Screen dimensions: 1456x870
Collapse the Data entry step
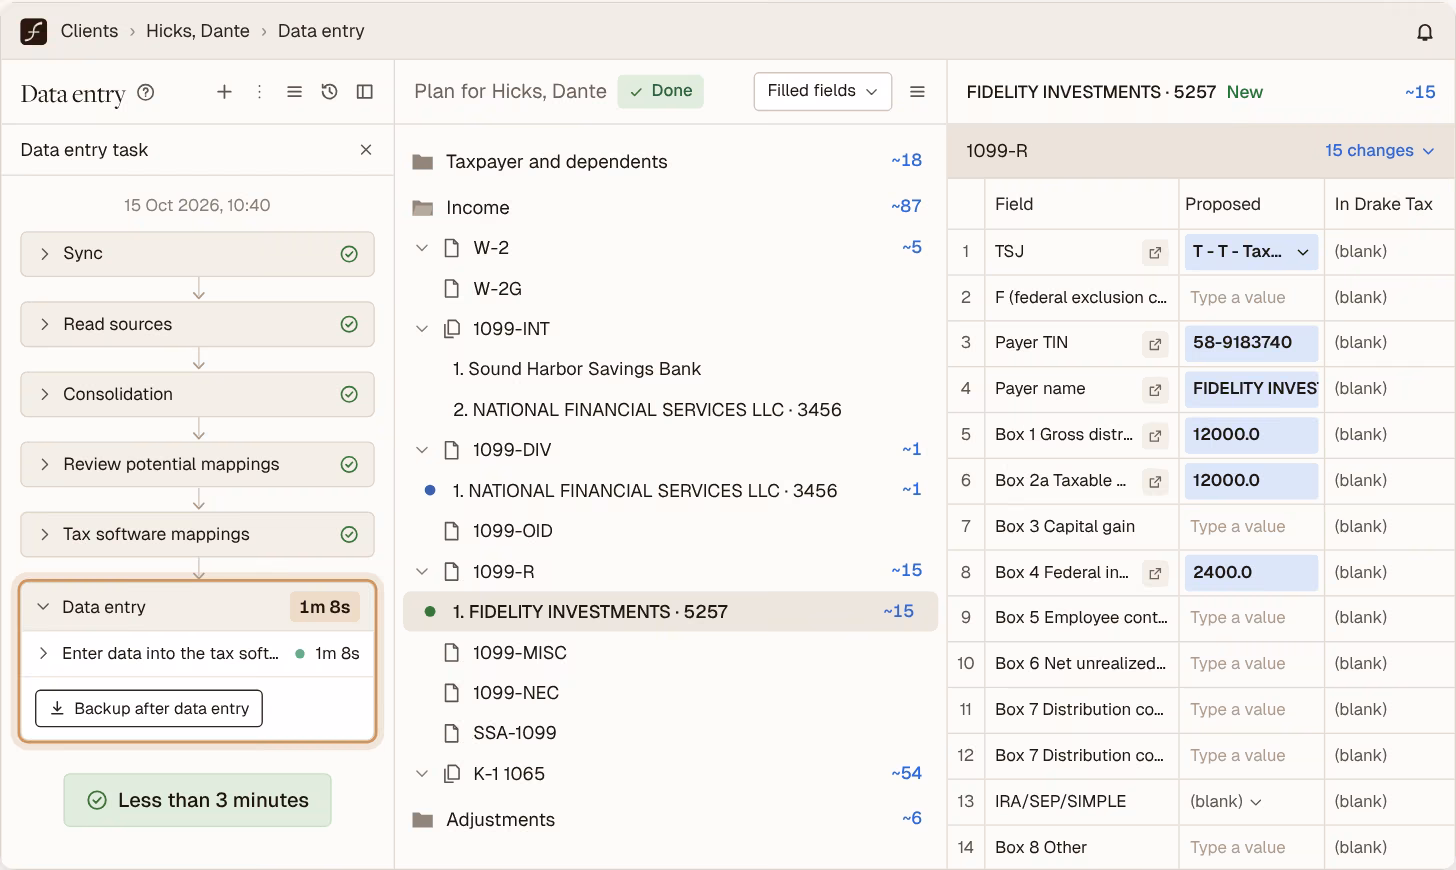pyautogui.click(x=43, y=607)
